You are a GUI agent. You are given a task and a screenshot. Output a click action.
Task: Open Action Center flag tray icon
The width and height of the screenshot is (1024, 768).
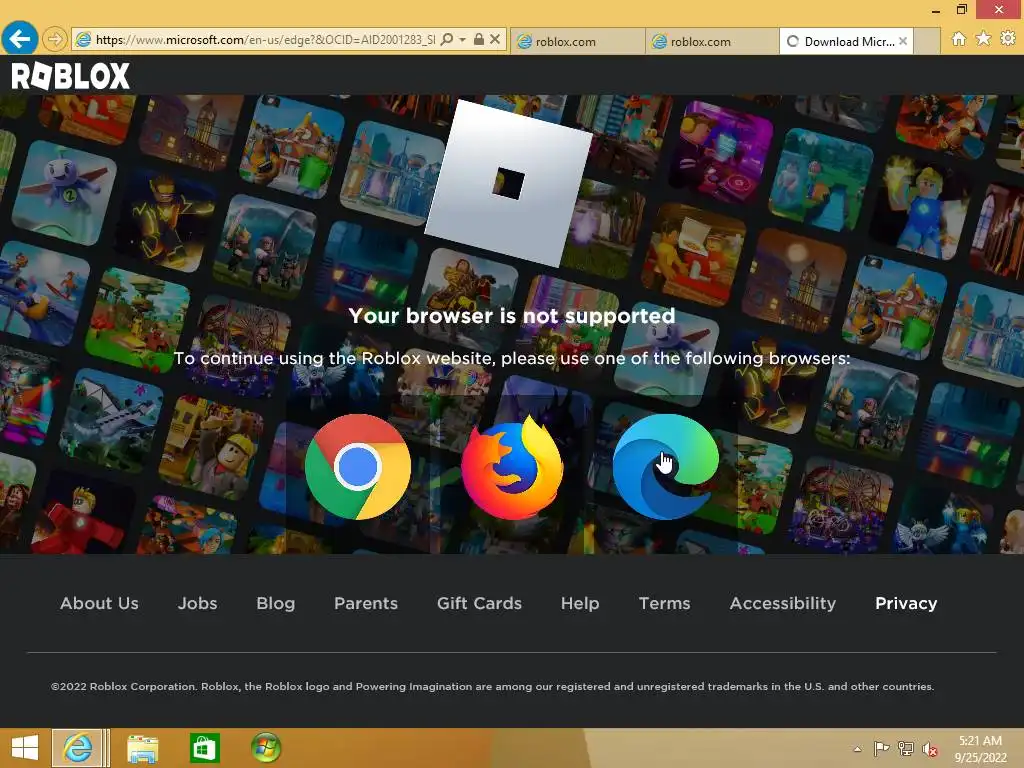click(881, 748)
